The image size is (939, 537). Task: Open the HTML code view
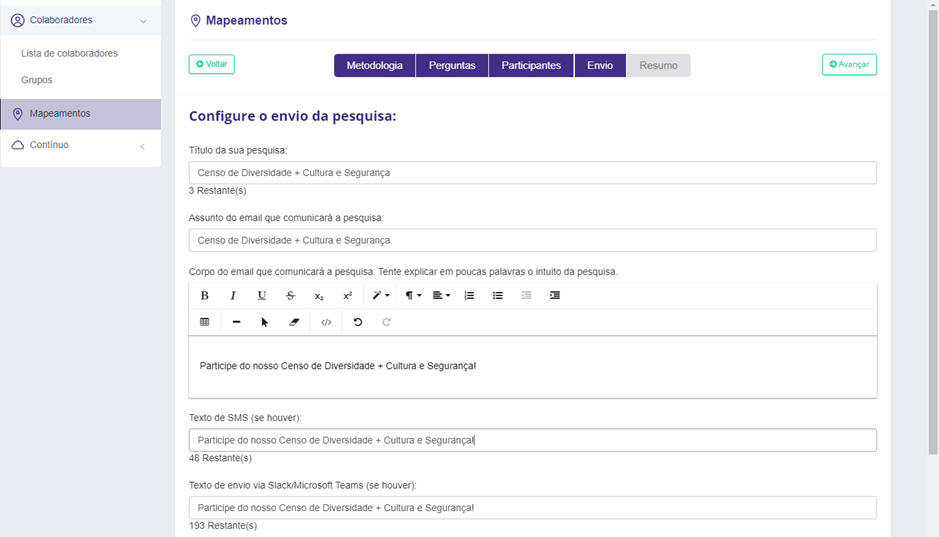pyautogui.click(x=326, y=322)
